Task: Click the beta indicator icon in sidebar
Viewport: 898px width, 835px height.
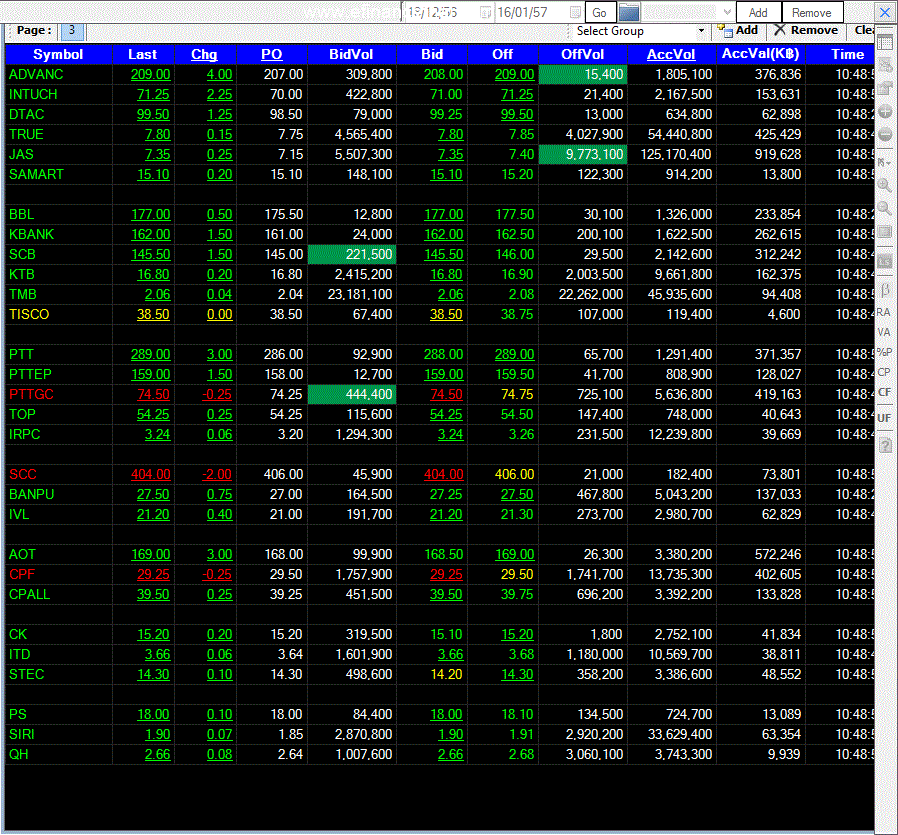Action: click(885, 289)
